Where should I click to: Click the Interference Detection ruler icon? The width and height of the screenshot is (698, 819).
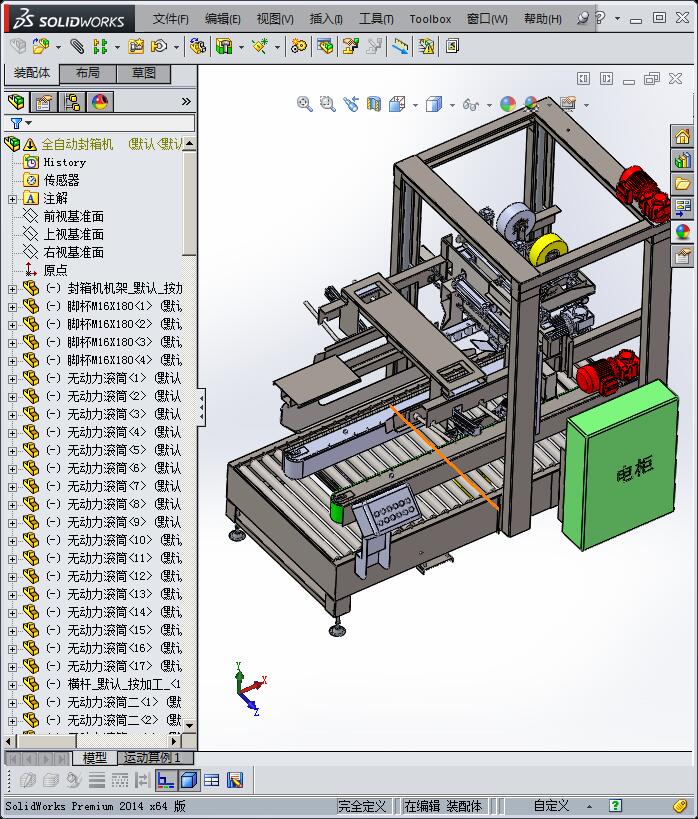(x=400, y=46)
